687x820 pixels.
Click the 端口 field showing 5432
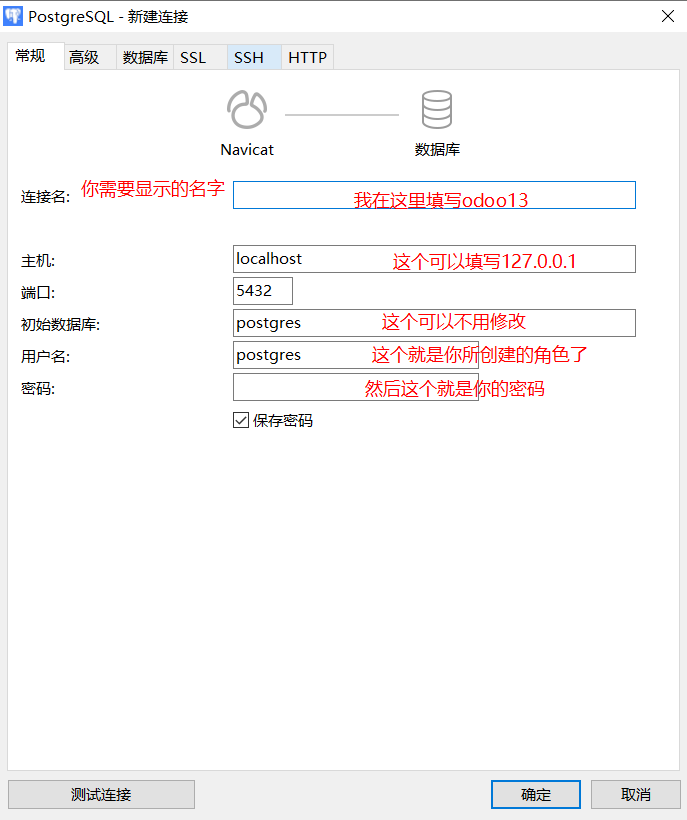263,291
